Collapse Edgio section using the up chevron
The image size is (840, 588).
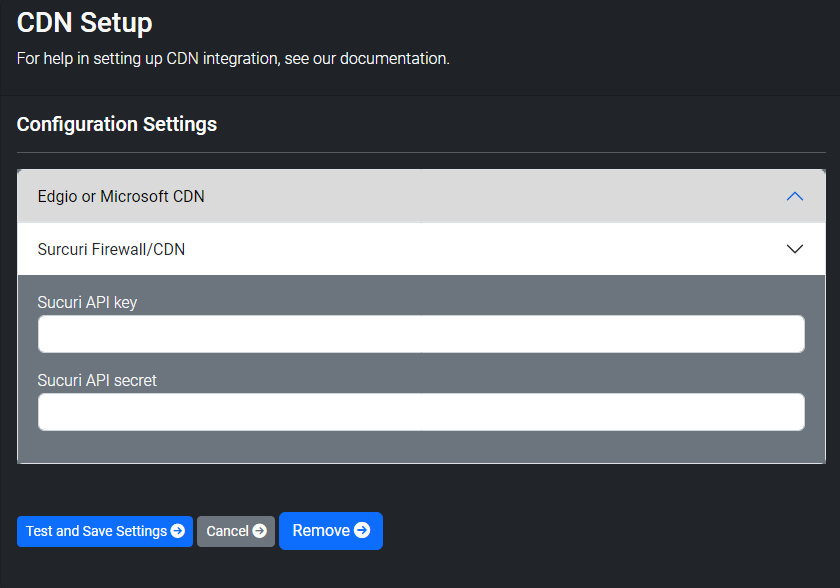[x=794, y=197]
